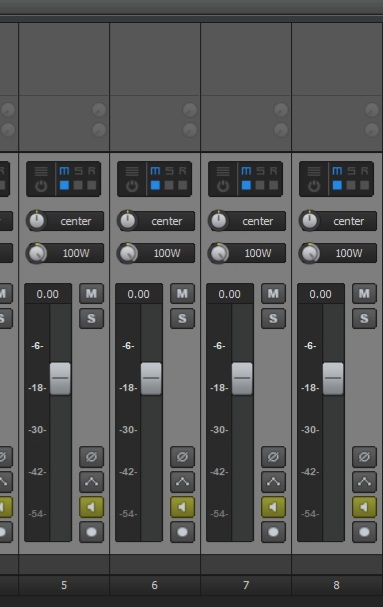The width and height of the screenshot is (383, 607).
Task: Toggle the yellow record monitoring speaker on track 7
Action: tap(273, 507)
